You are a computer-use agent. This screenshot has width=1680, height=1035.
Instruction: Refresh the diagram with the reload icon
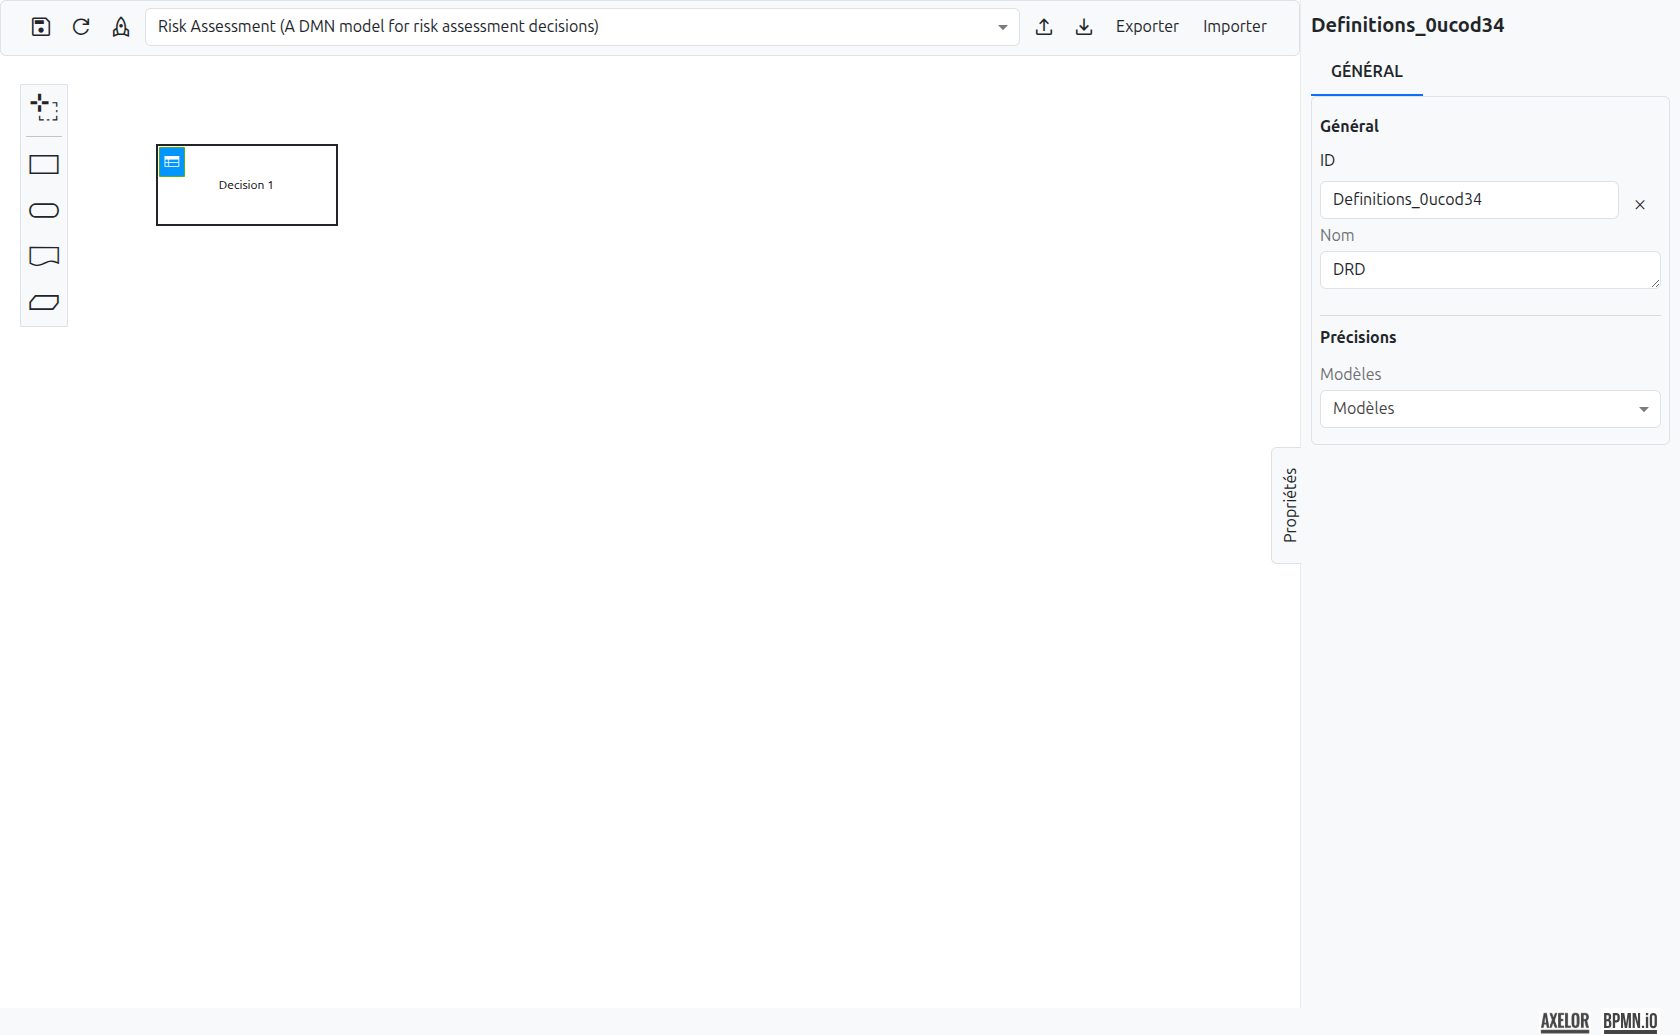(81, 27)
